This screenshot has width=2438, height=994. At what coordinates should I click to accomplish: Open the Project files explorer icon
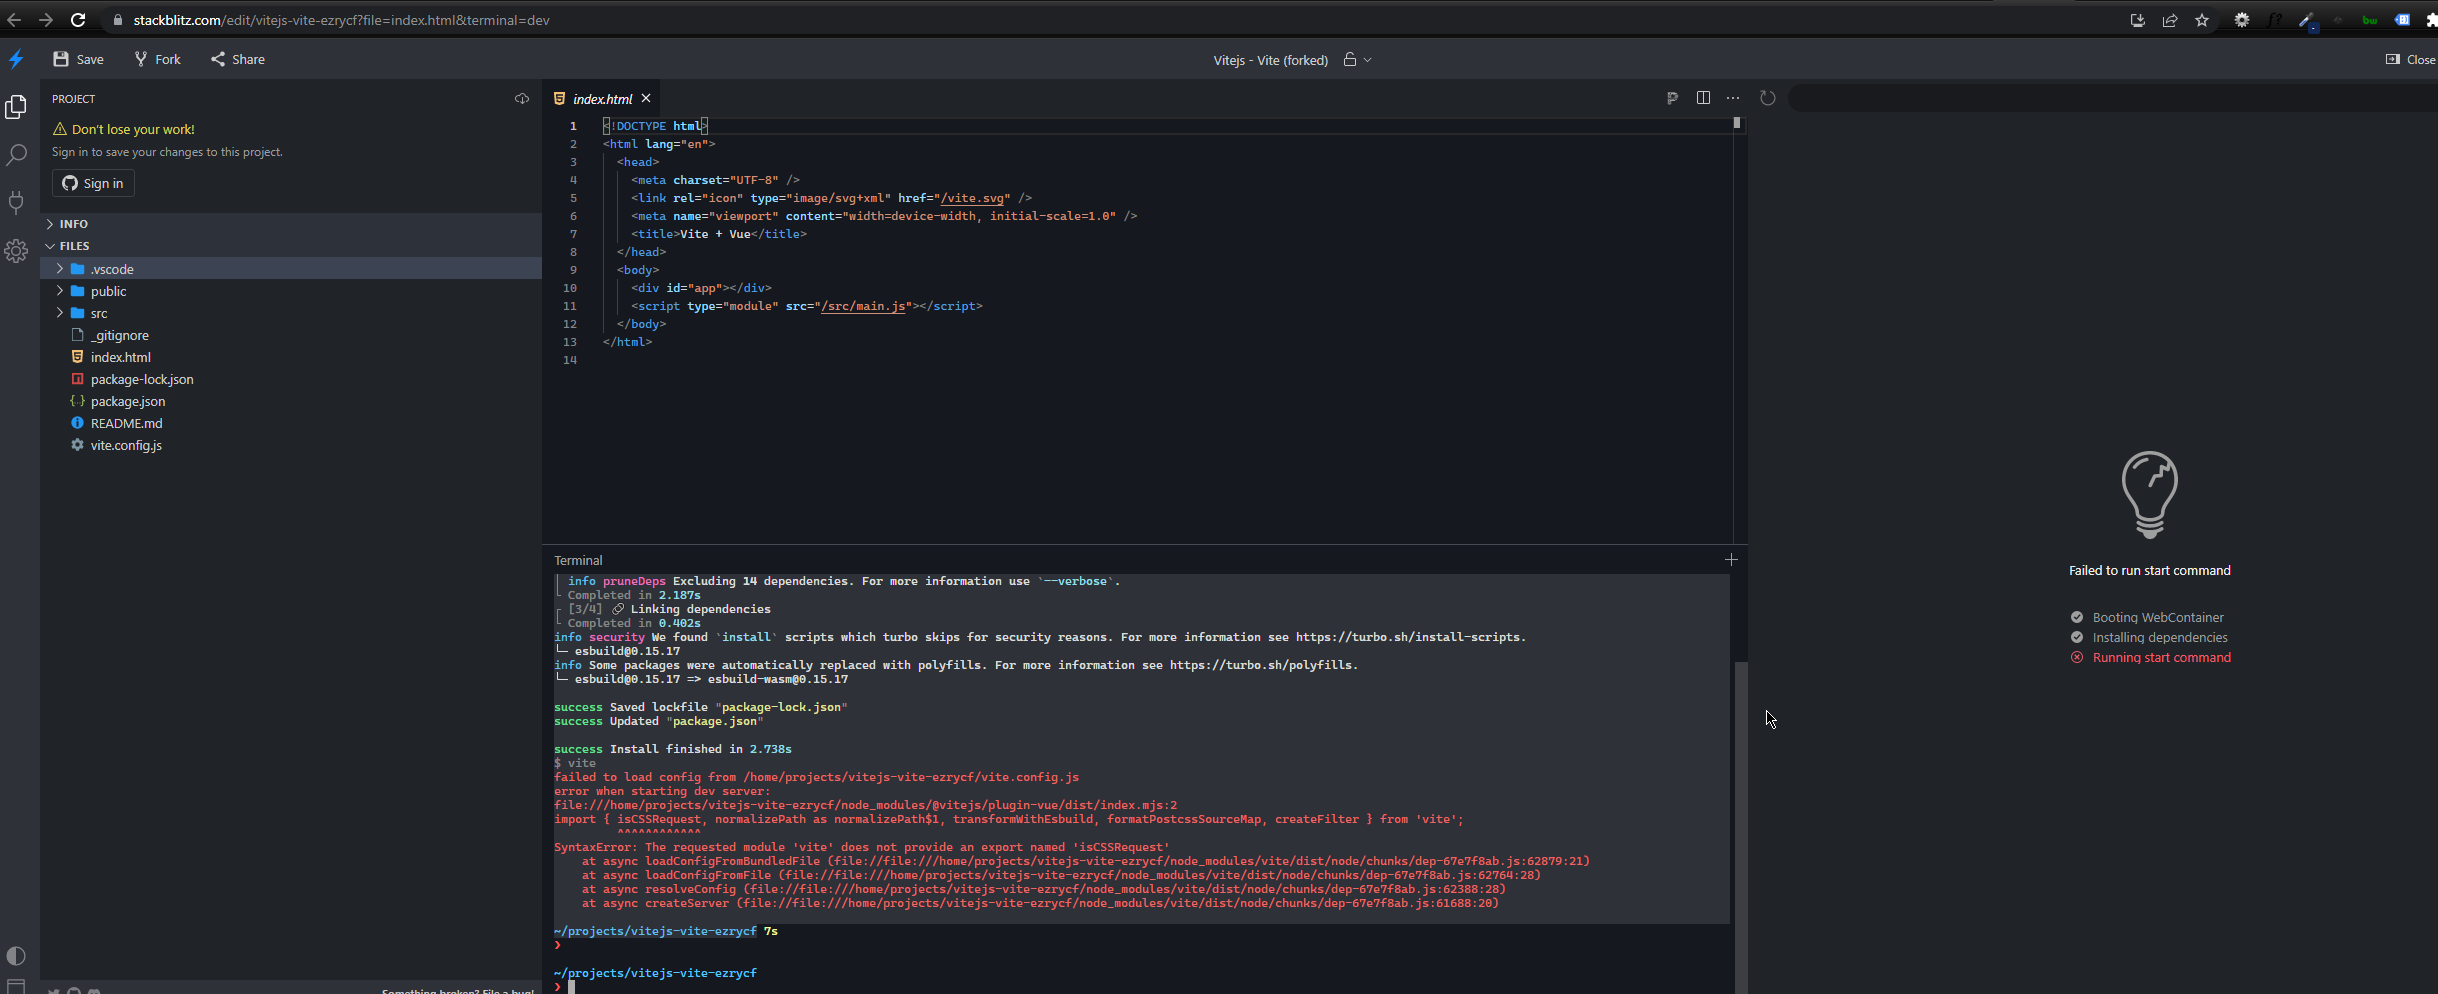17,107
